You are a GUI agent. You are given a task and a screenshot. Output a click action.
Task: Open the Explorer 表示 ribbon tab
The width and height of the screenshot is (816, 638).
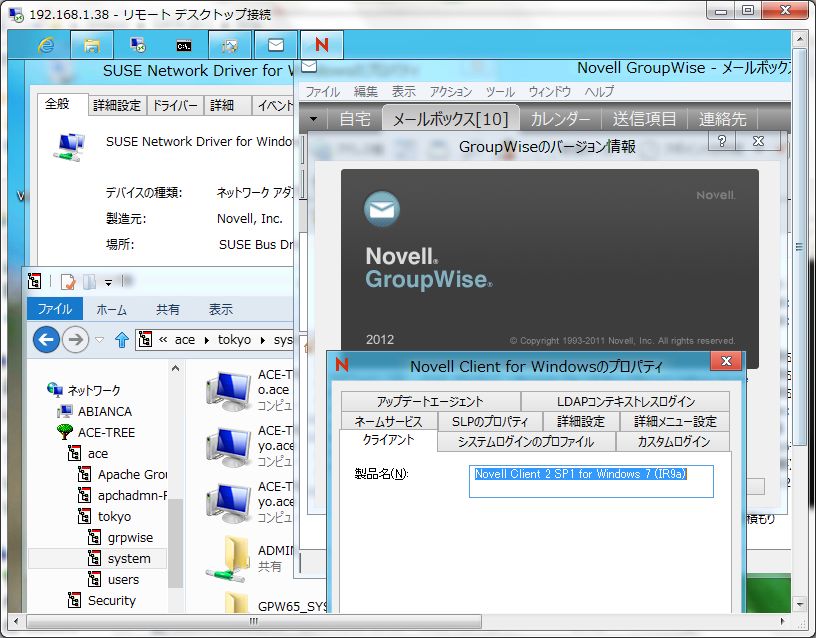coord(221,310)
